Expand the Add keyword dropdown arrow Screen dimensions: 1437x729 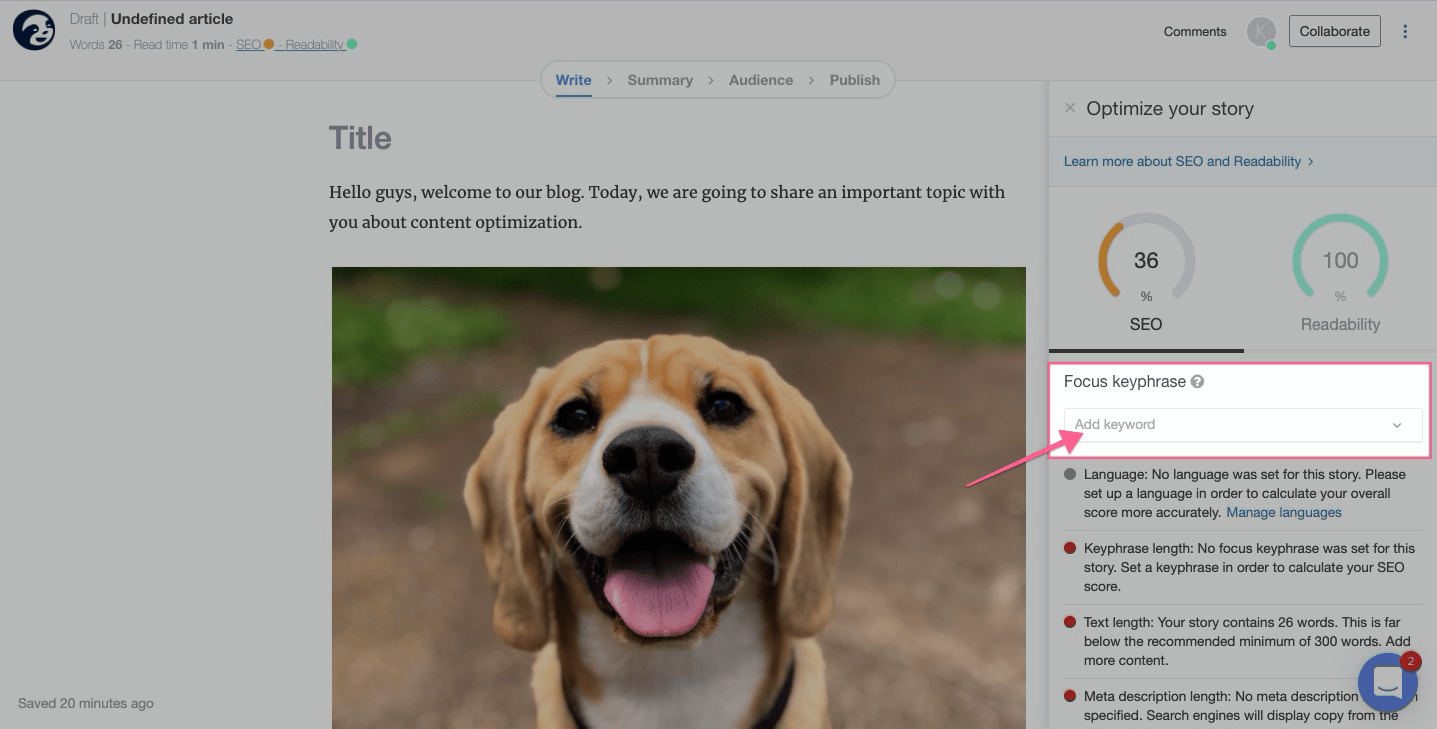(x=1397, y=425)
